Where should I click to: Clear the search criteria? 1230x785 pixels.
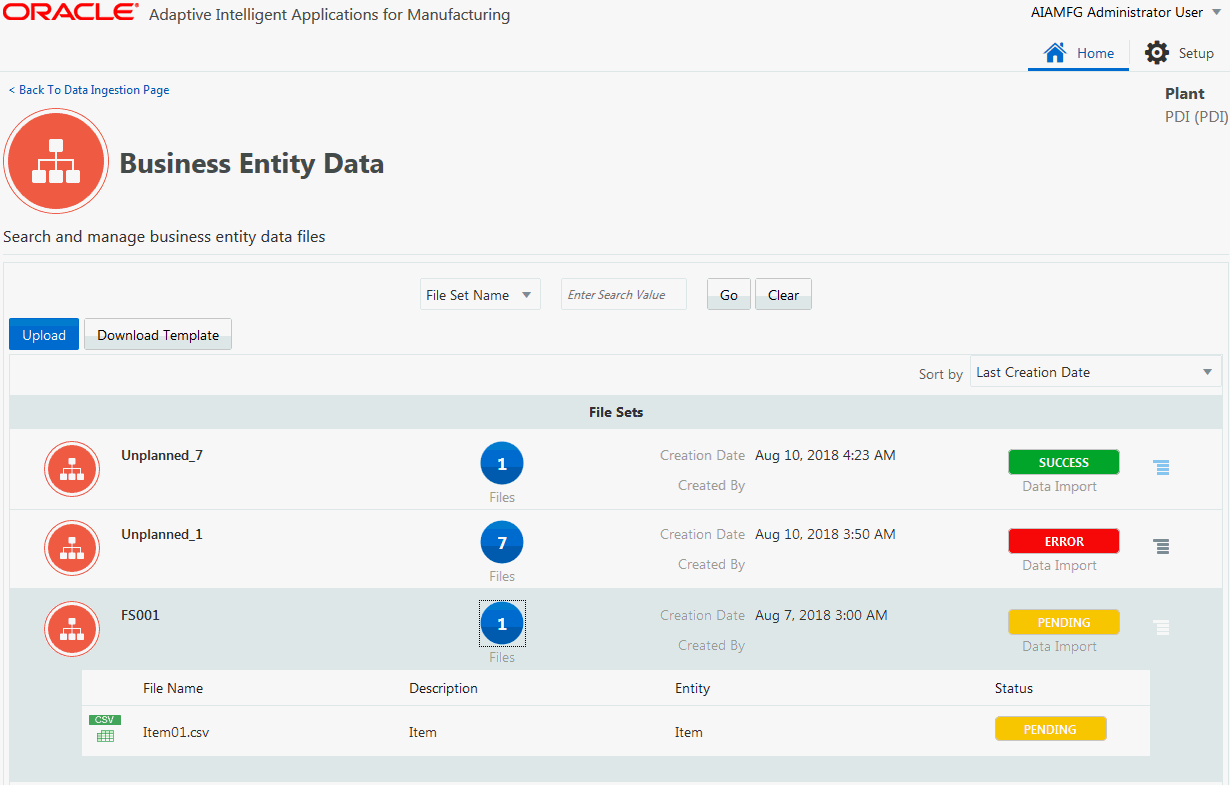coord(783,295)
